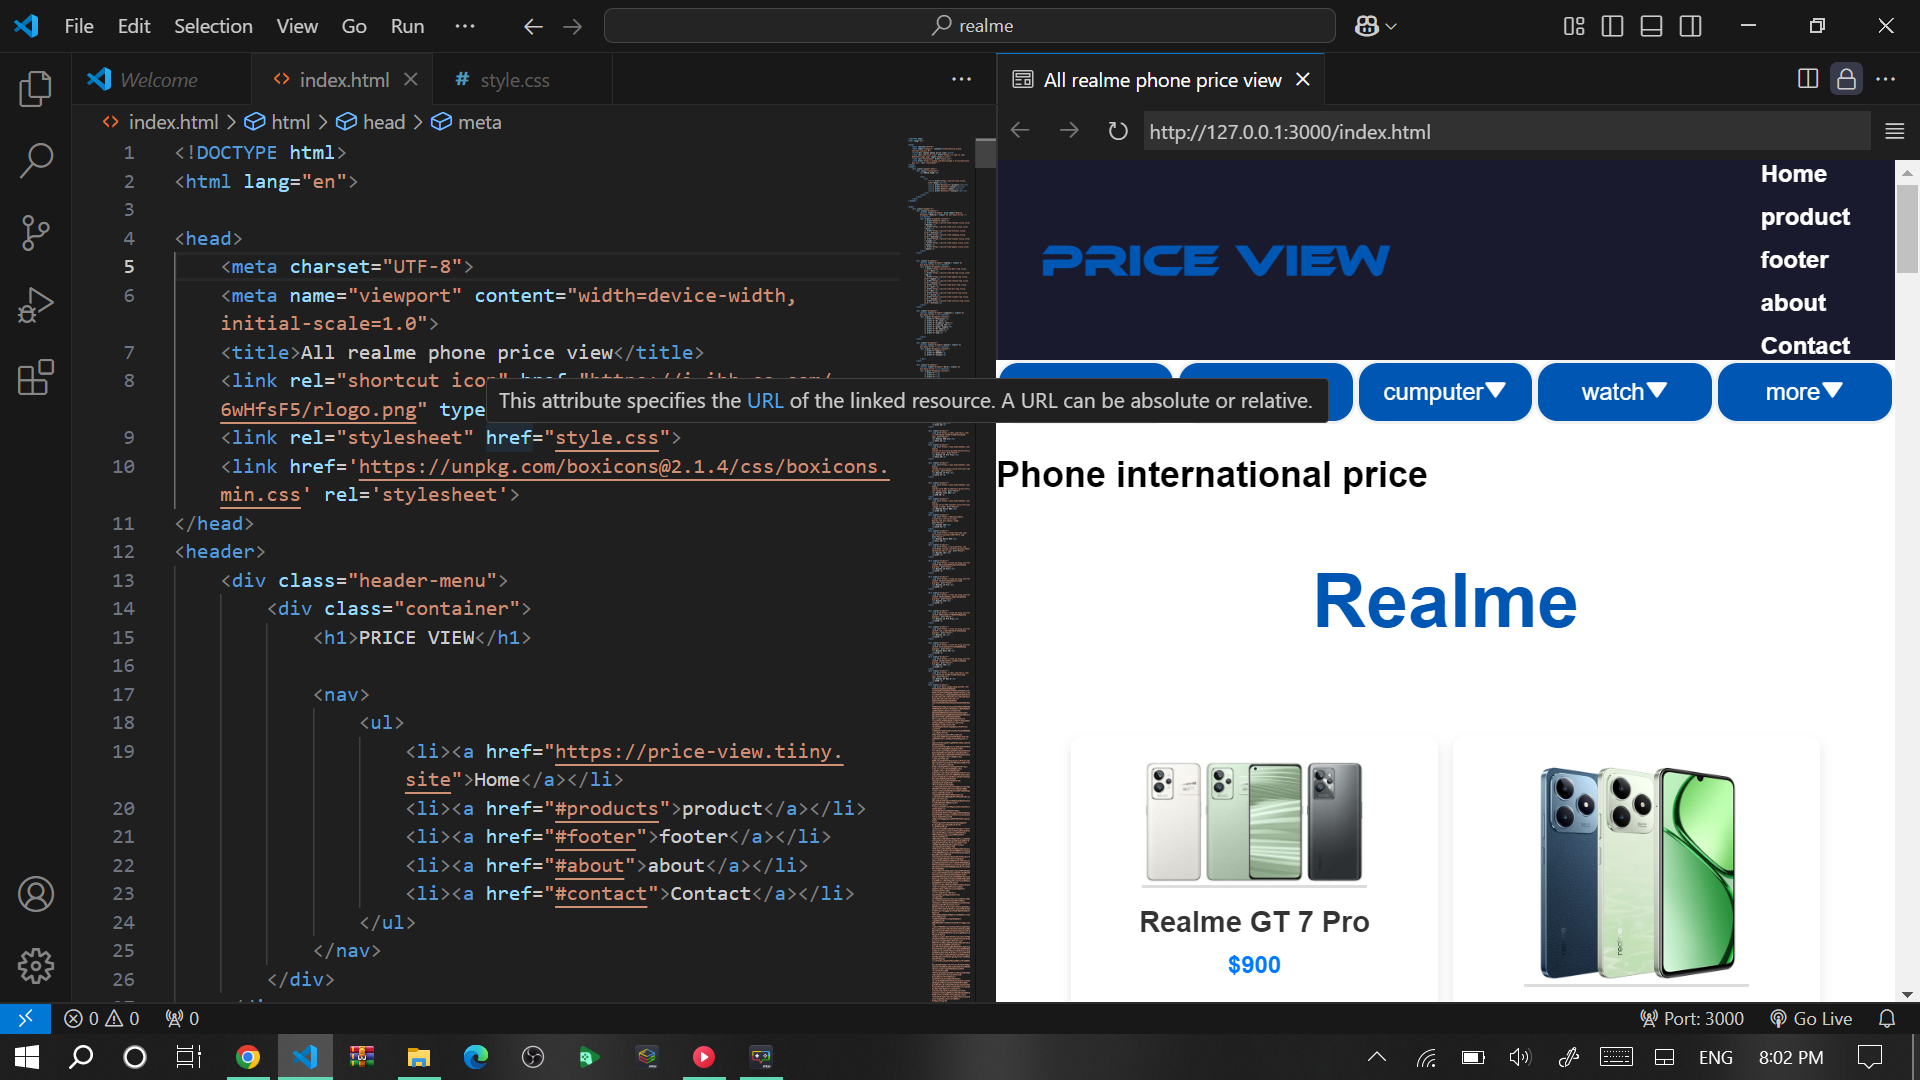Expand the more dropdown in preview

(1804, 392)
